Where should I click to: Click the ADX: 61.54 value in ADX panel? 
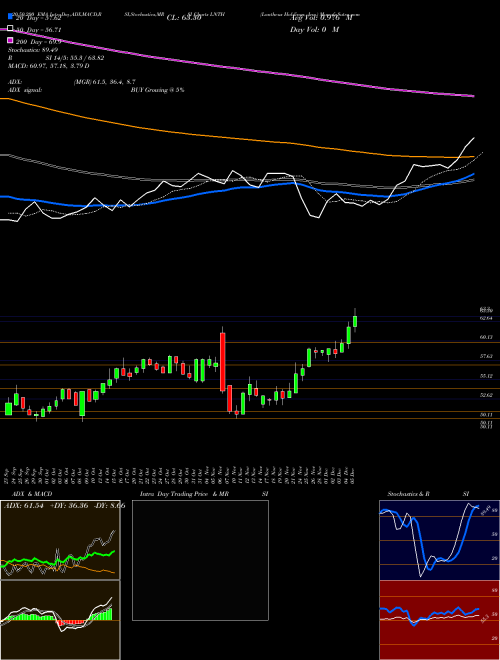pyautogui.click(x=24, y=506)
